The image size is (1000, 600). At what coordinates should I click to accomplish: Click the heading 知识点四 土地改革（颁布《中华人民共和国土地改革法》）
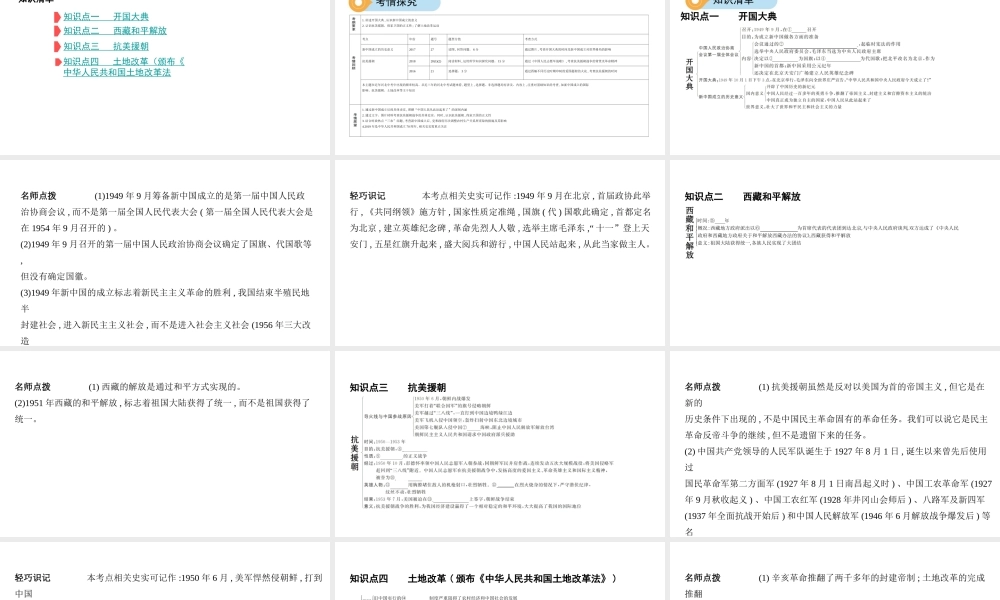[x=483, y=578]
